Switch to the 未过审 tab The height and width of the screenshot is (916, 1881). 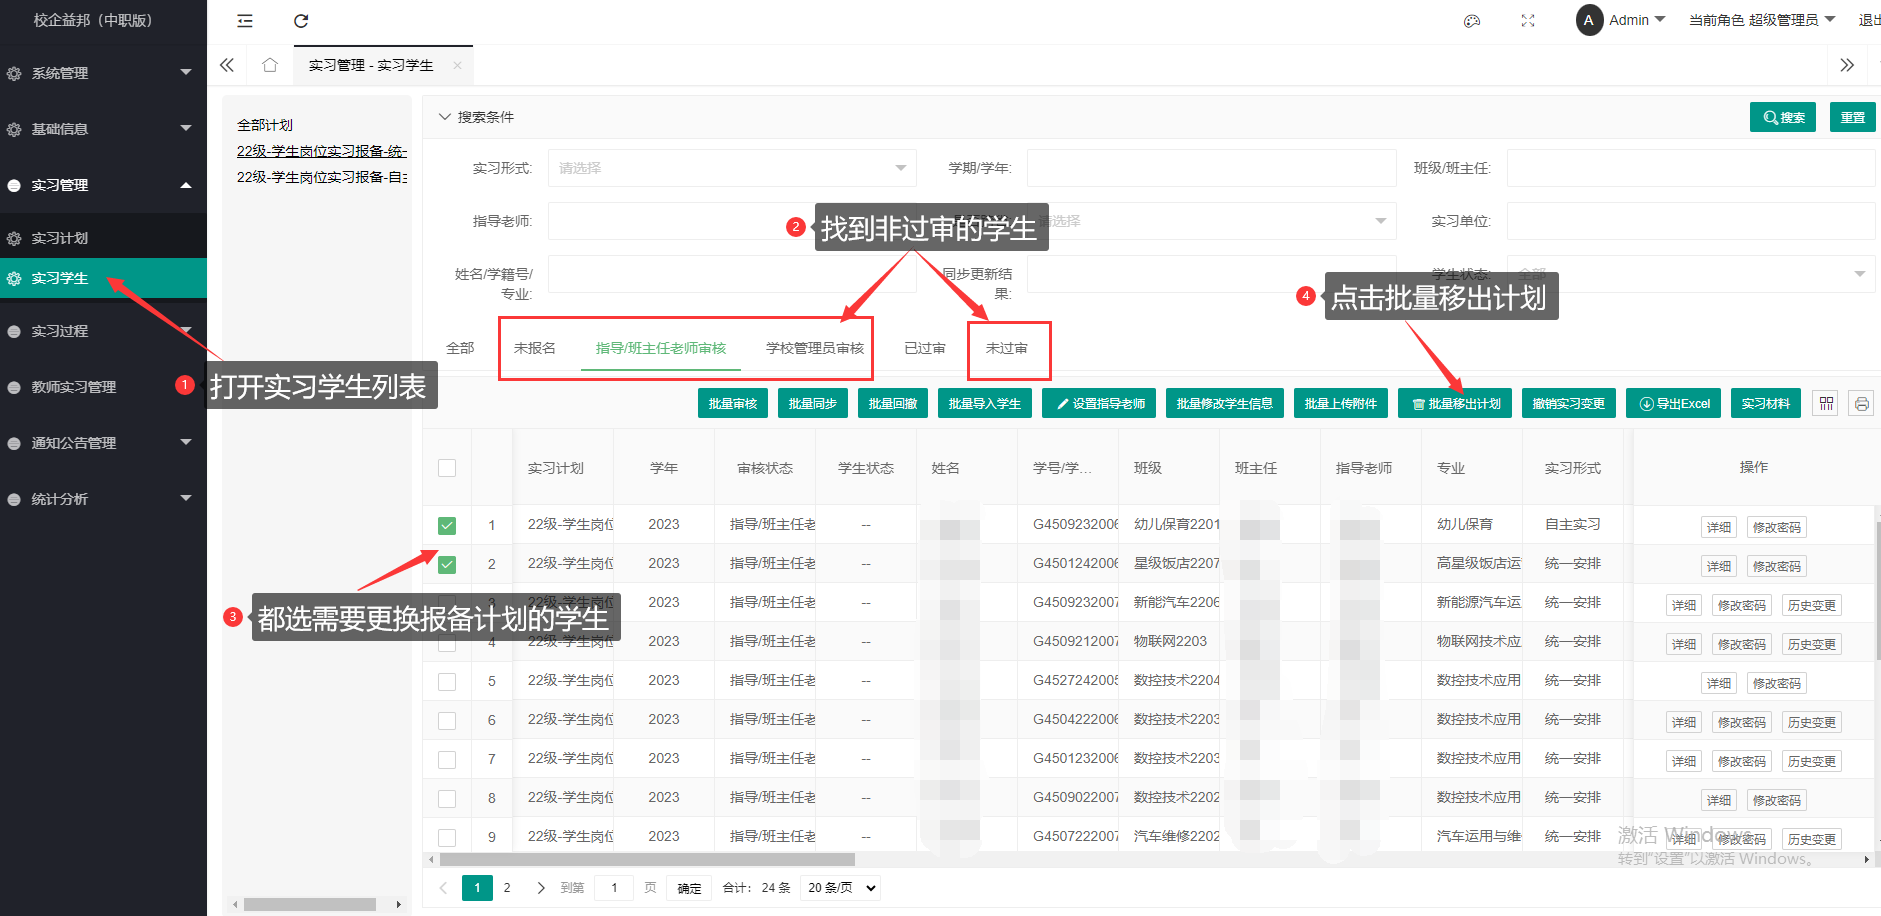coord(1006,348)
